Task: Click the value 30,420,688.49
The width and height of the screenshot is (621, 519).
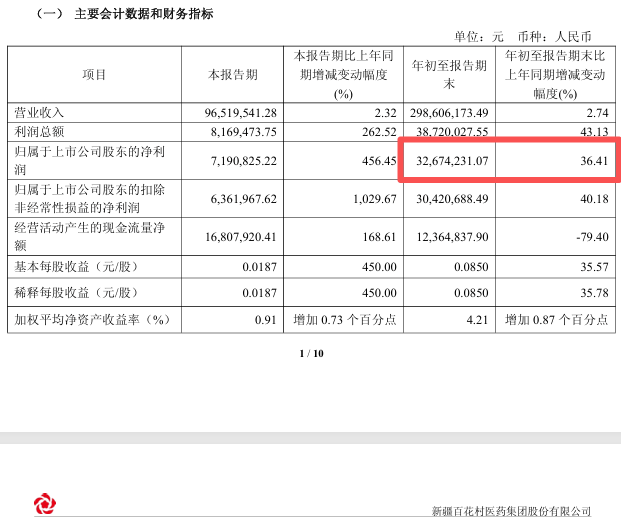Action: (452, 199)
